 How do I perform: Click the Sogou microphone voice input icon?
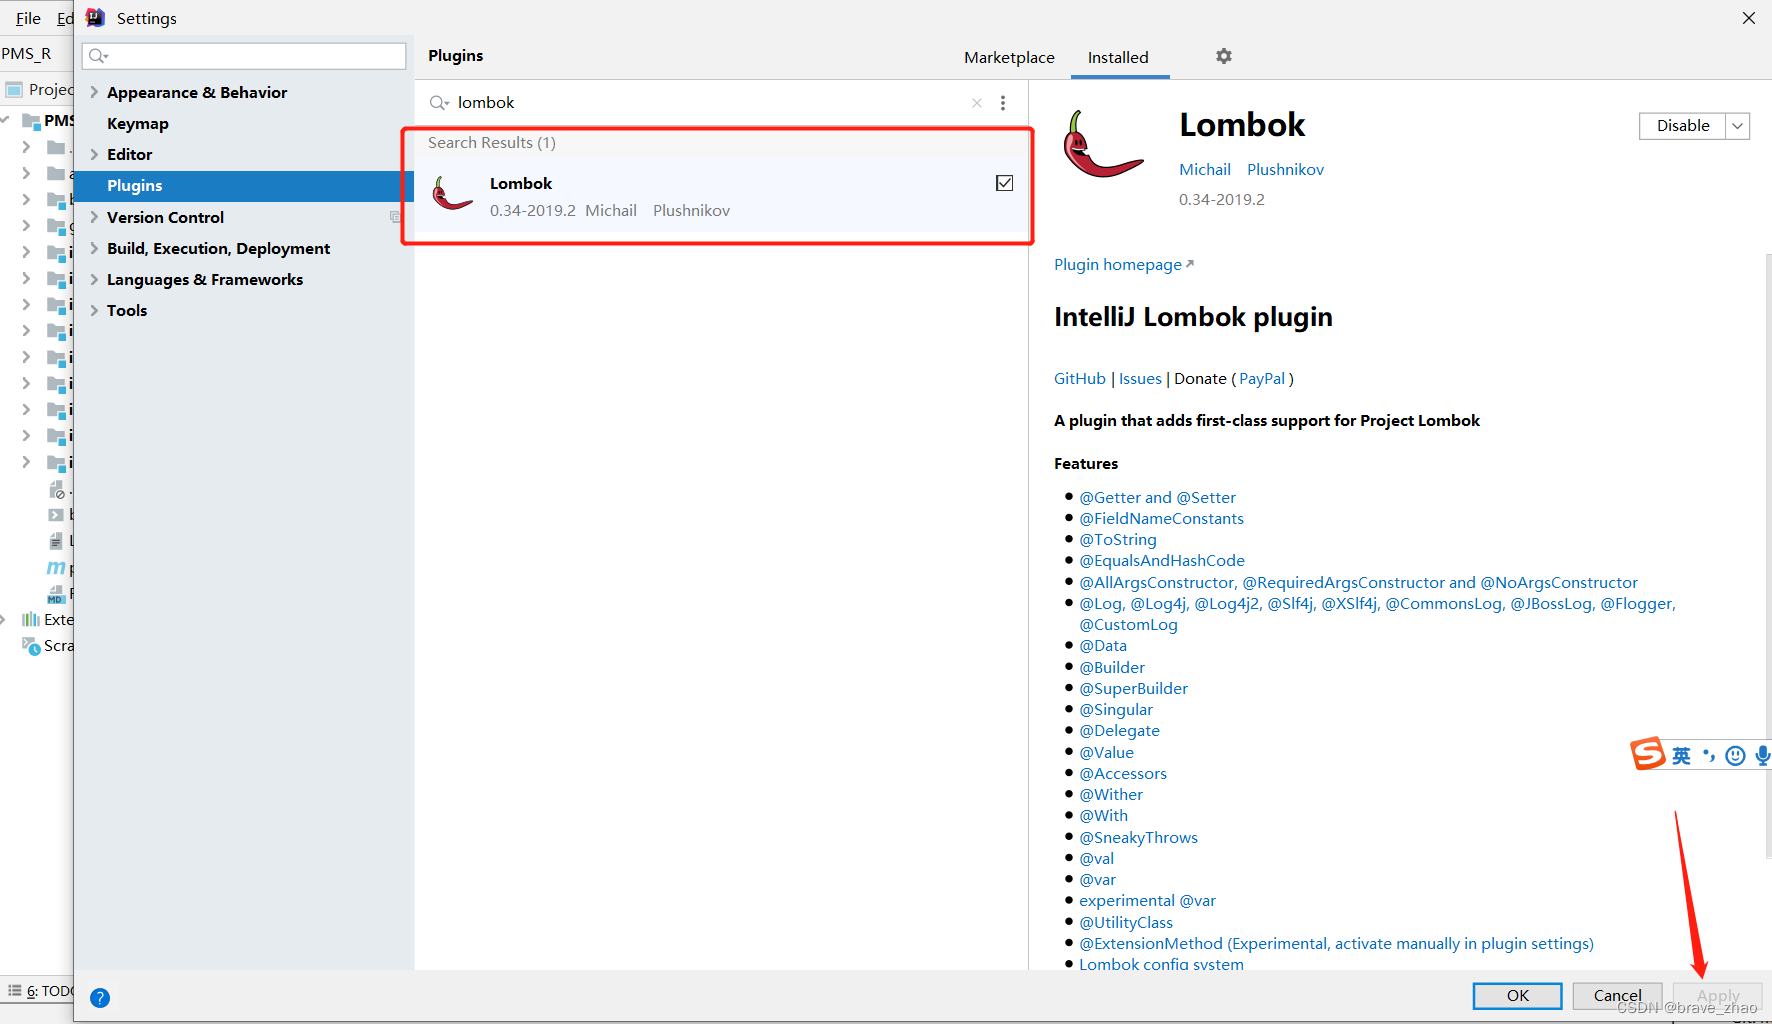coord(1762,756)
